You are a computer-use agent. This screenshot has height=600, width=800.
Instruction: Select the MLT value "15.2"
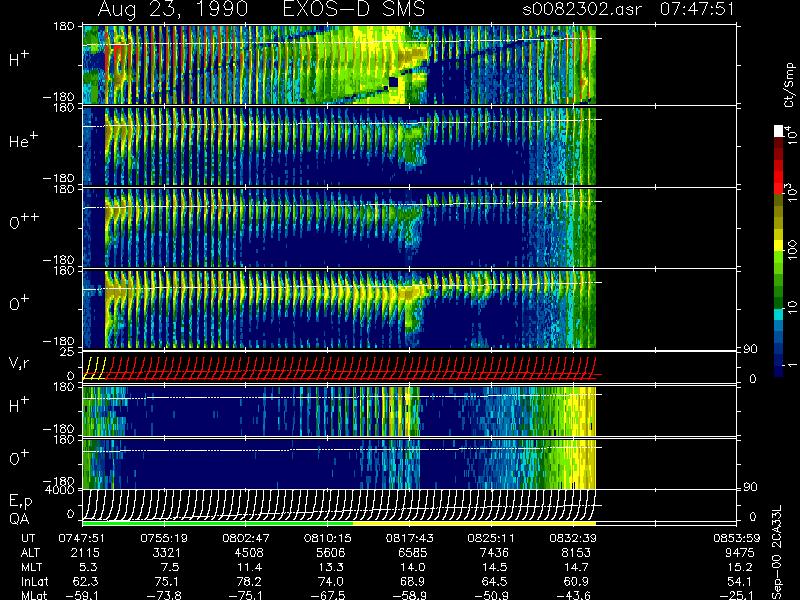click(740, 567)
